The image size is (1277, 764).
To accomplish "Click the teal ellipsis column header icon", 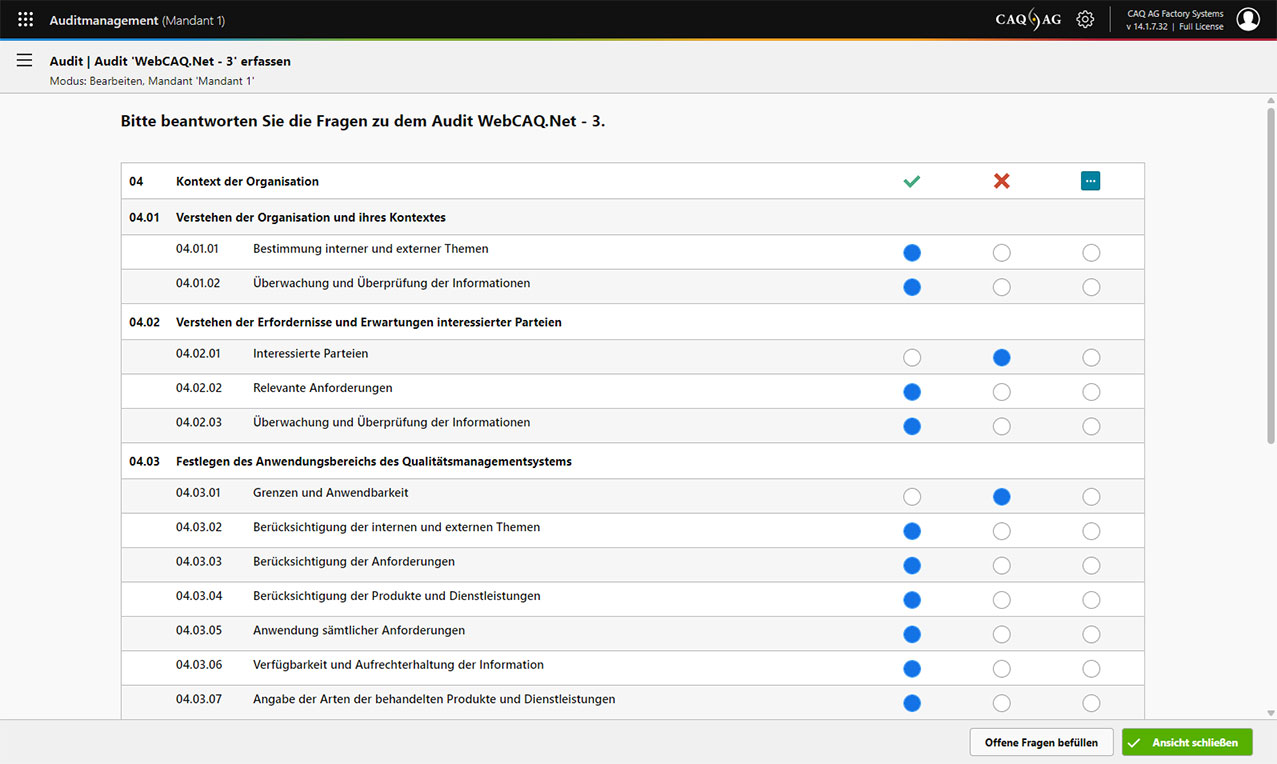I will click(x=1090, y=181).
